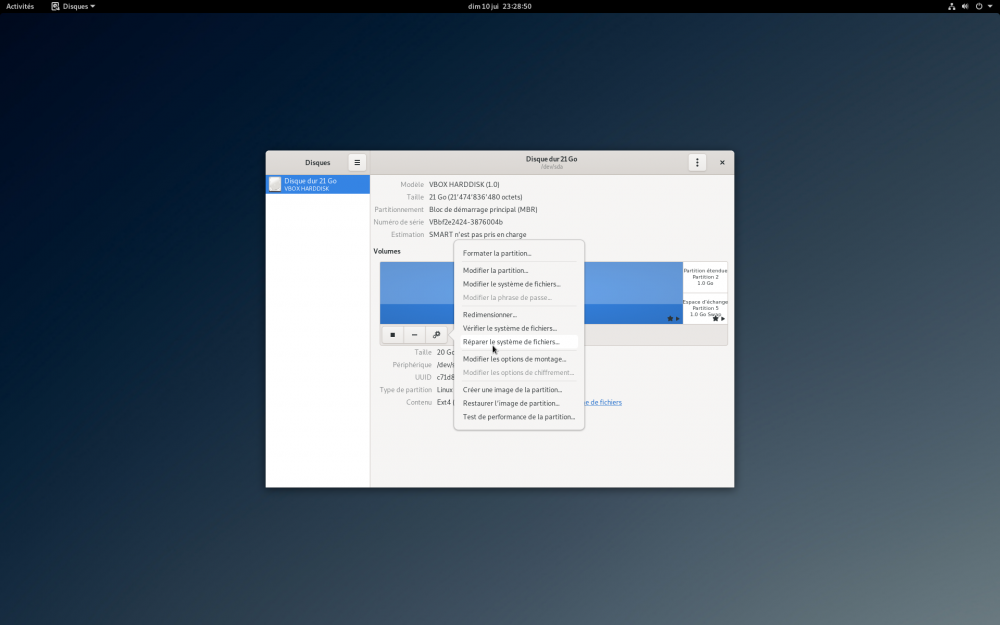Click the delete partition minus button

coord(414,335)
